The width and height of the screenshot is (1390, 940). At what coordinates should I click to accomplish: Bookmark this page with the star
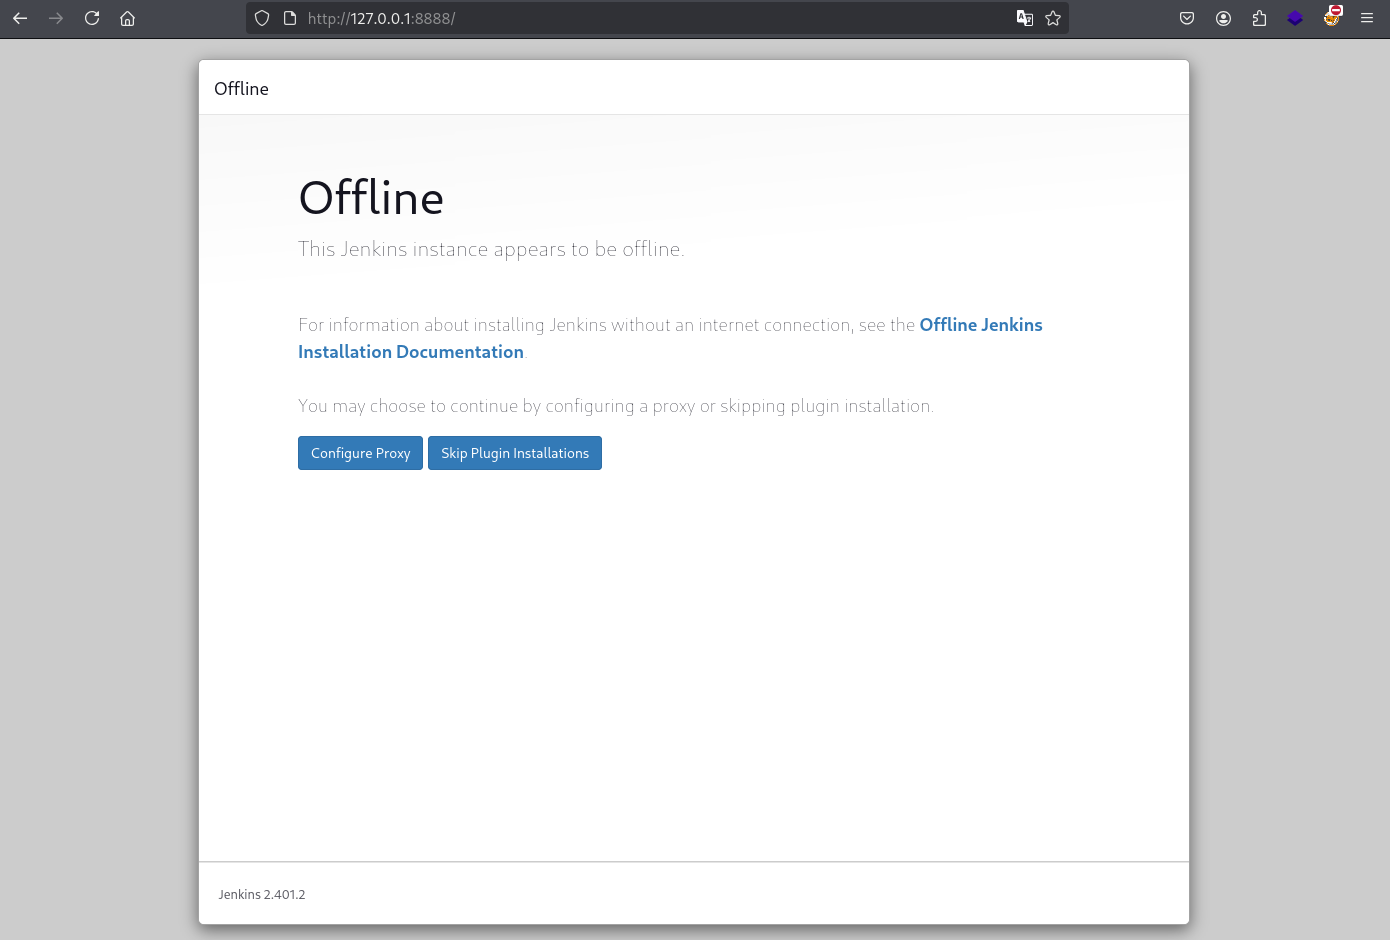pos(1053,18)
